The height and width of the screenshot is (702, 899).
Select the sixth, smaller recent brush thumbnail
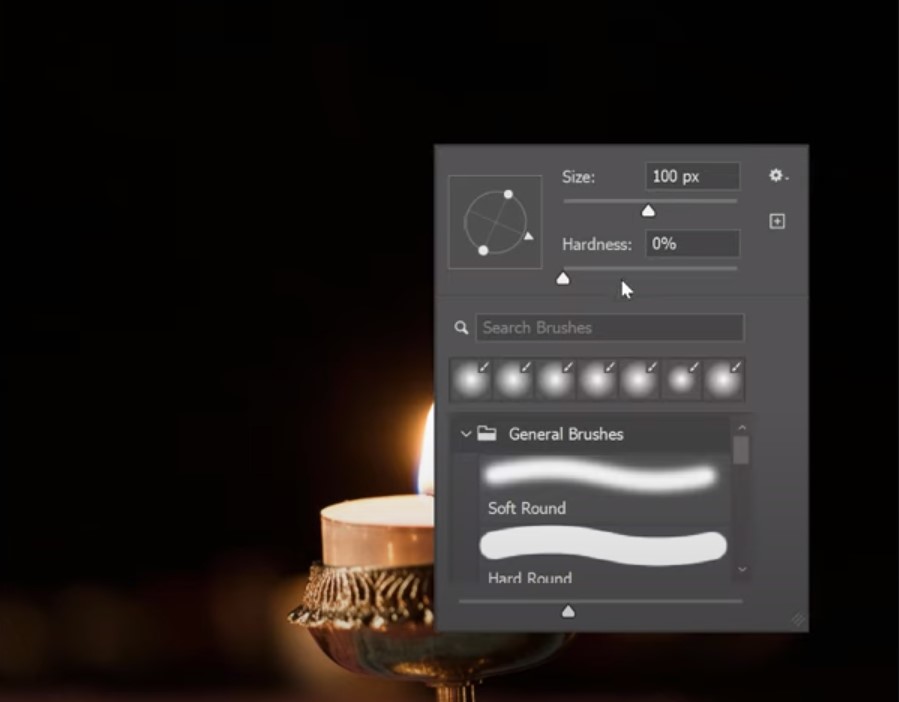tap(681, 379)
